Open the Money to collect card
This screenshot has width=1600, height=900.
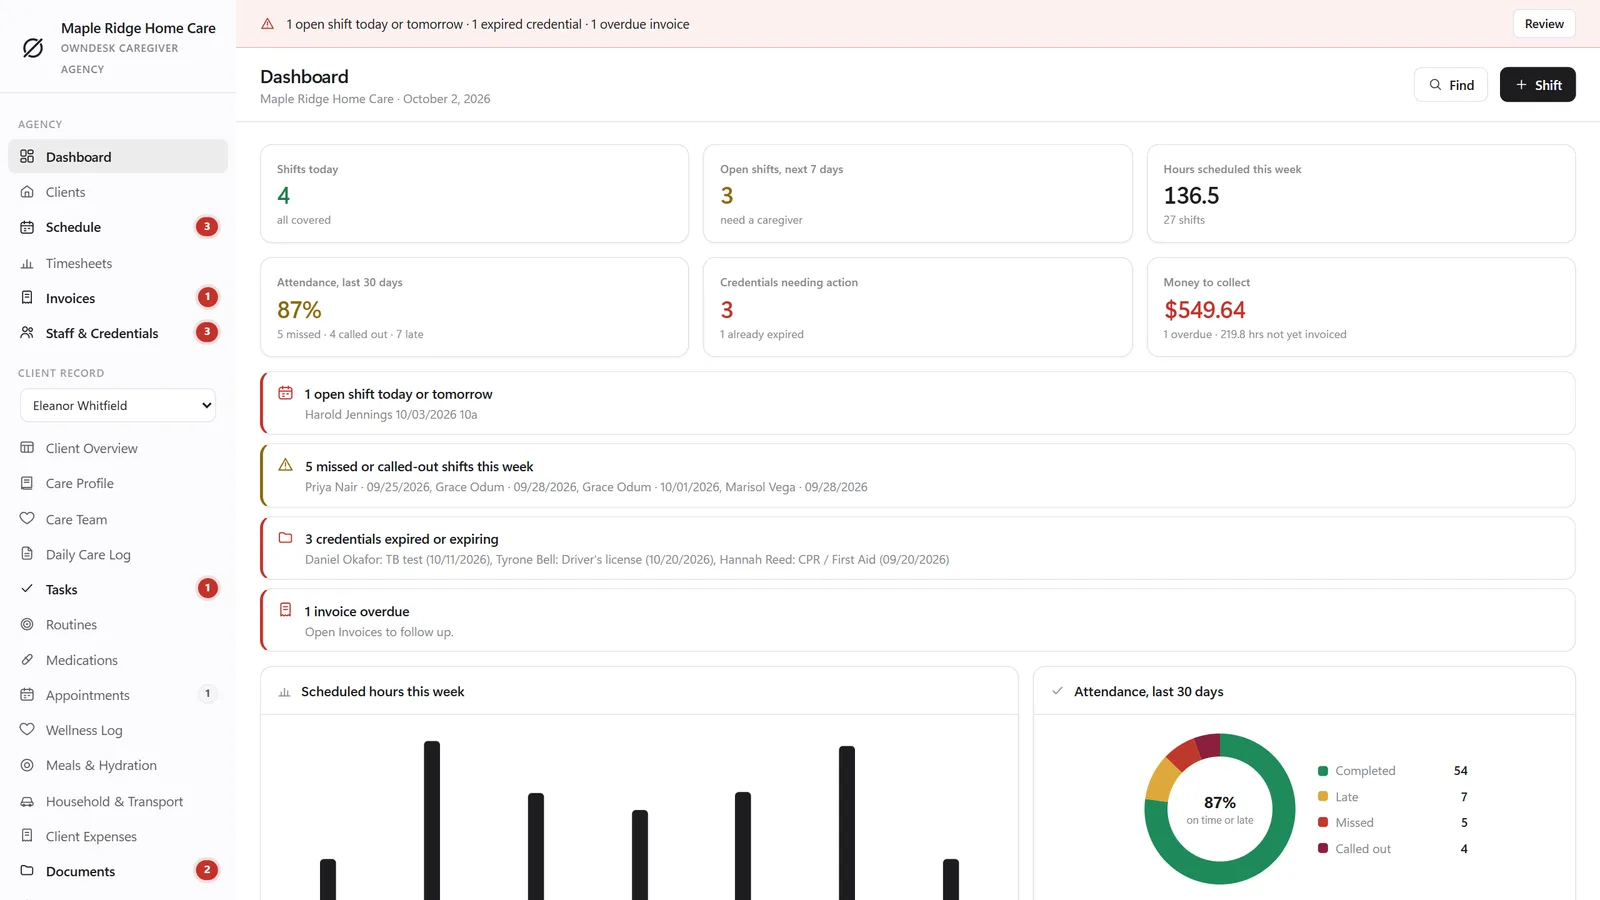point(1361,307)
